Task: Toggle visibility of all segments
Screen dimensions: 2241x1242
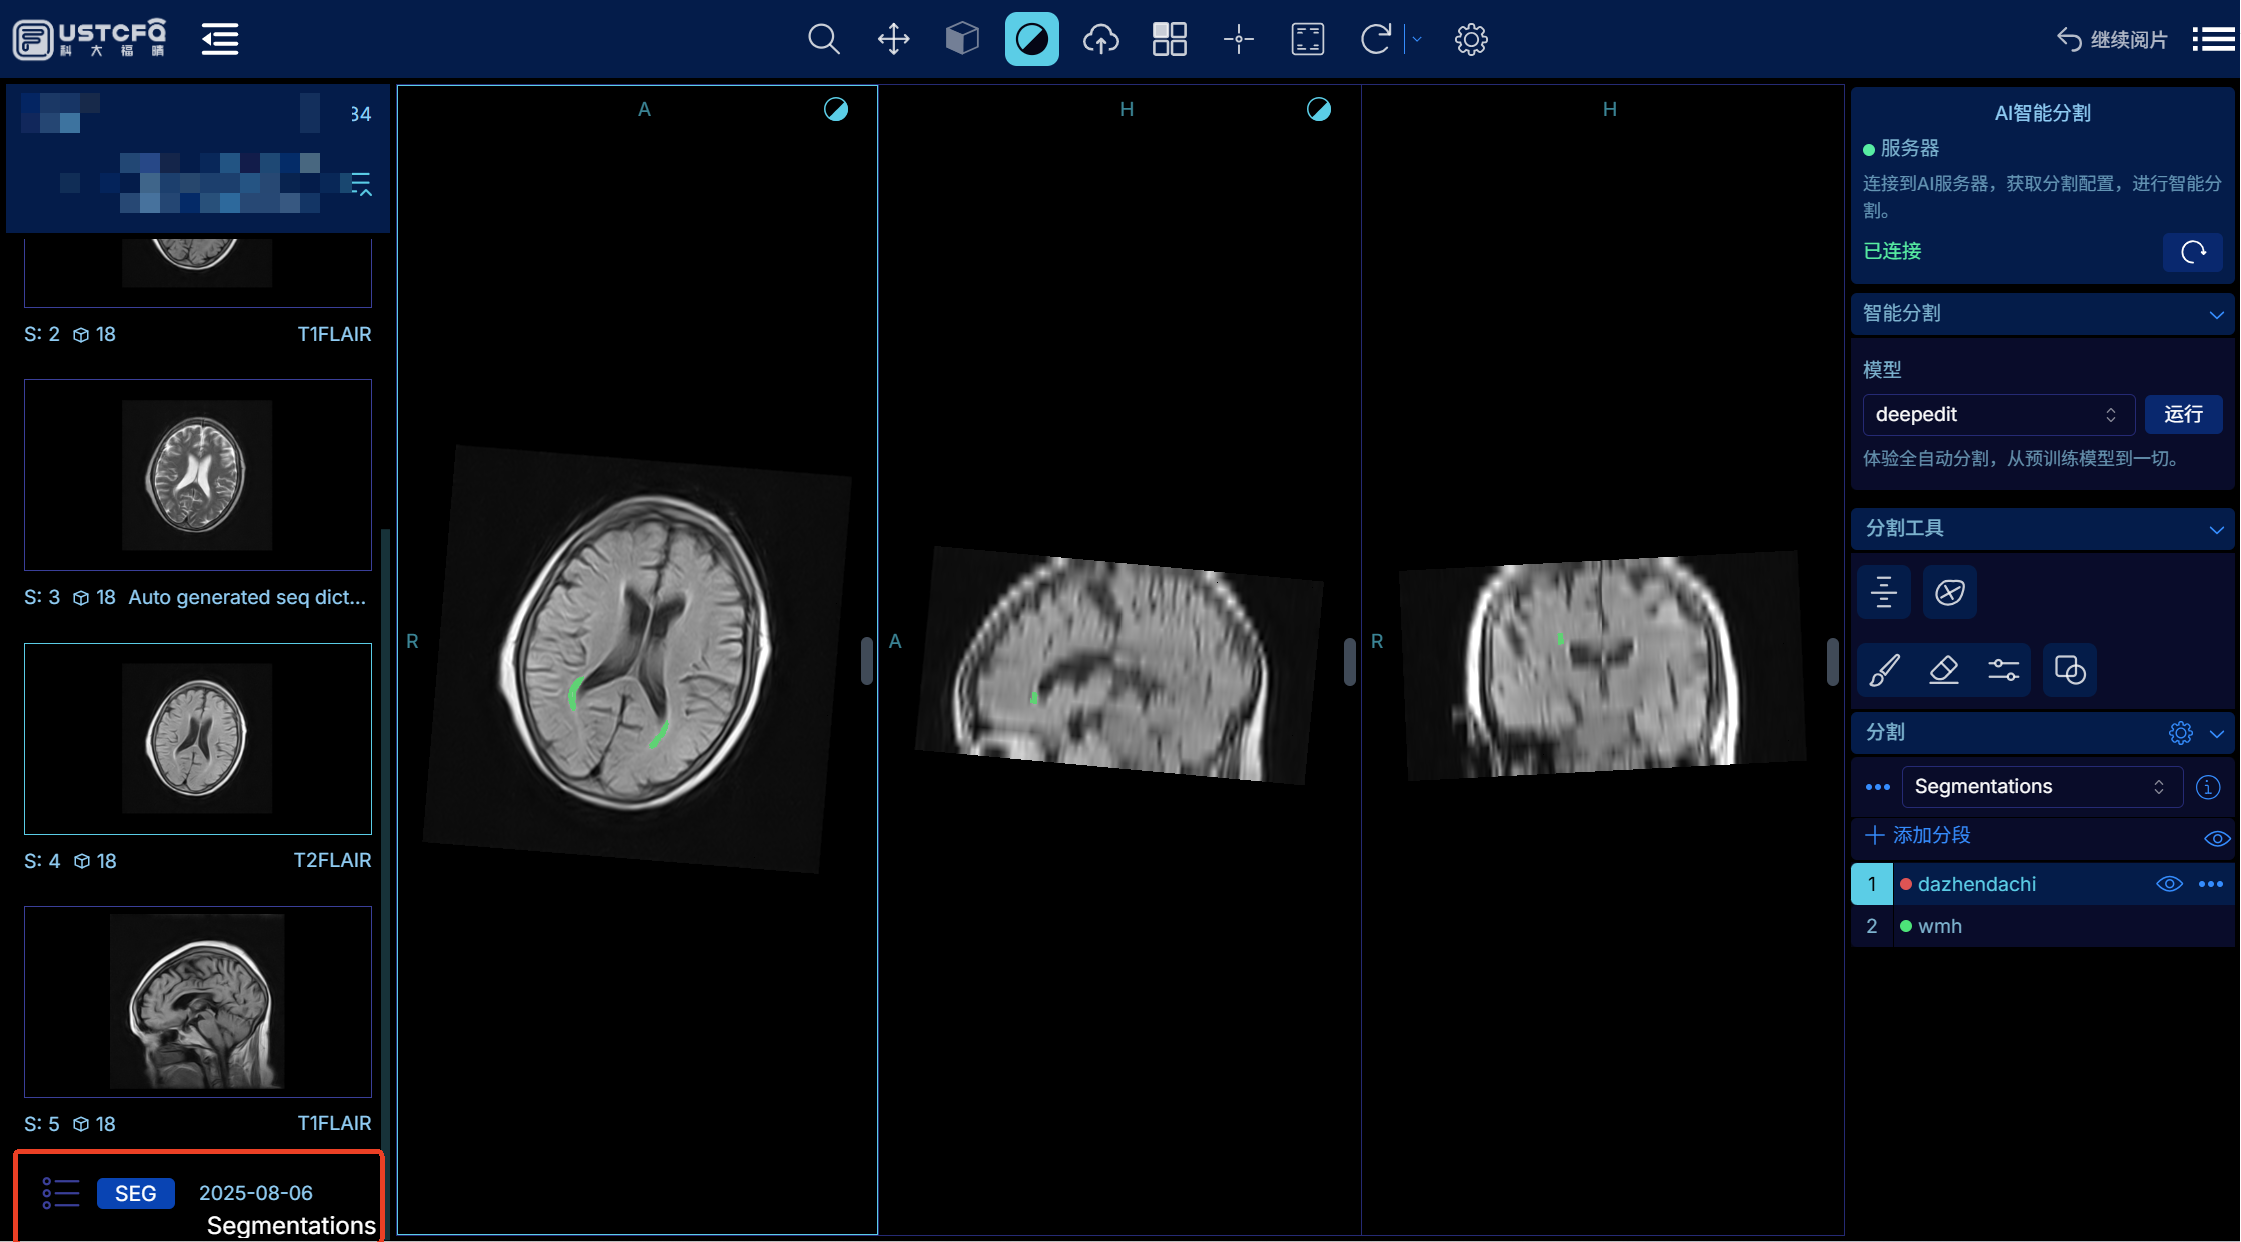Action: [x=2216, y=838]
